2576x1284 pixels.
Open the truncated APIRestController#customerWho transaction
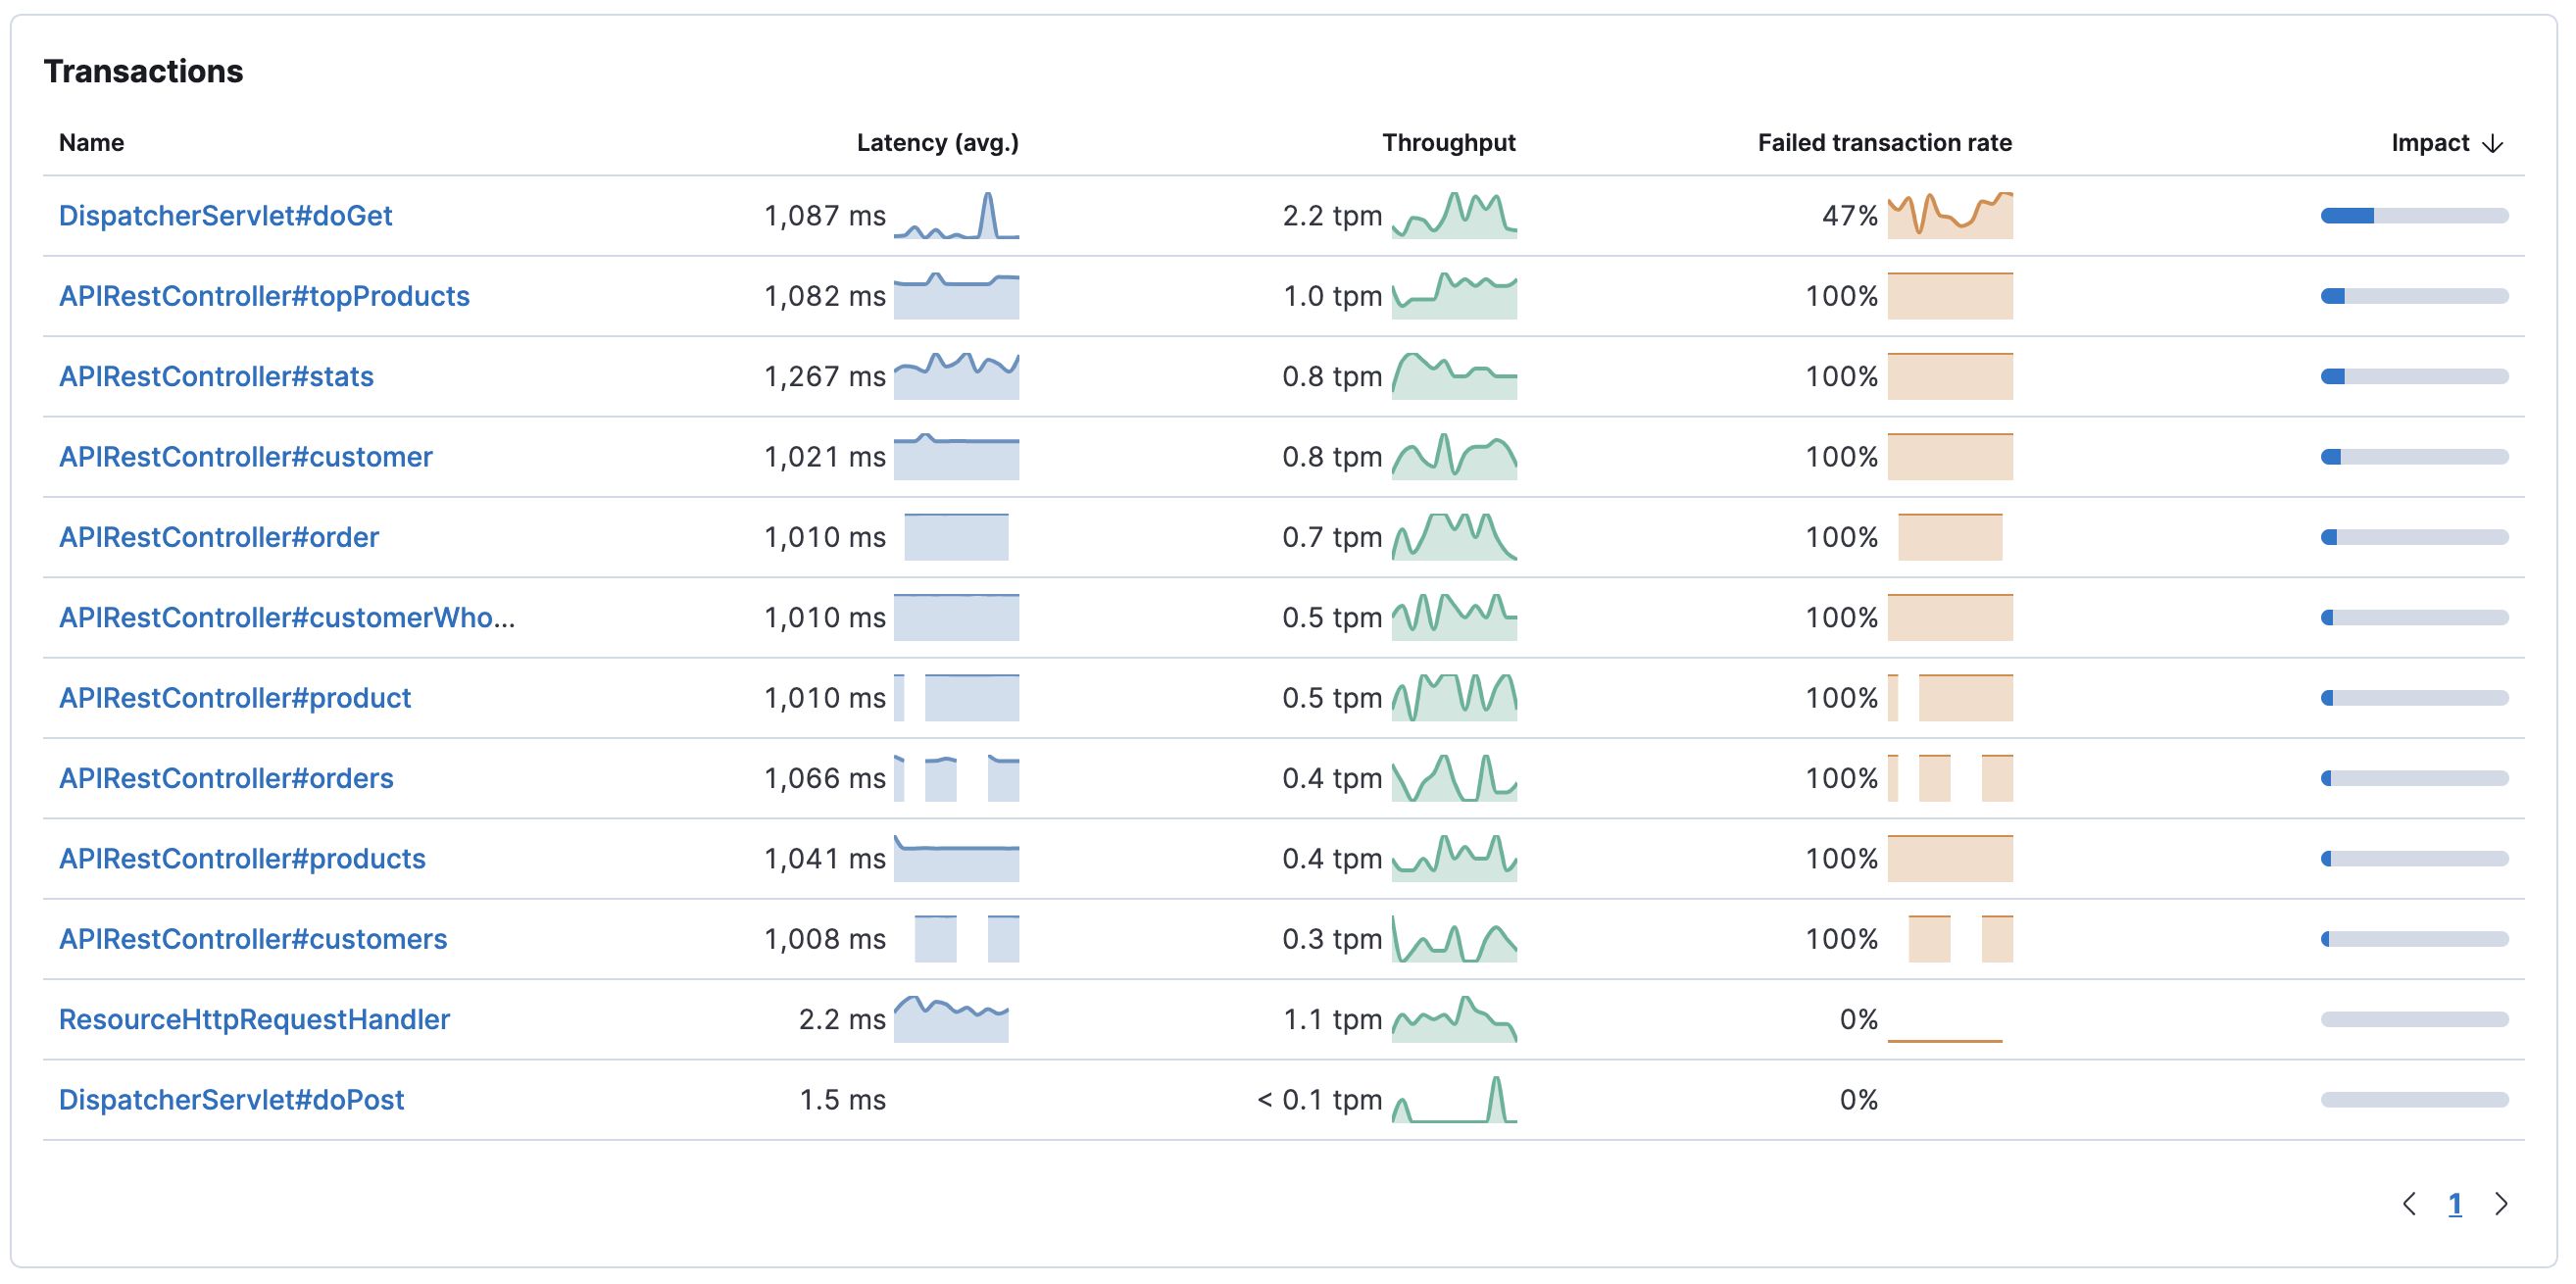click(x=286, y=617)
